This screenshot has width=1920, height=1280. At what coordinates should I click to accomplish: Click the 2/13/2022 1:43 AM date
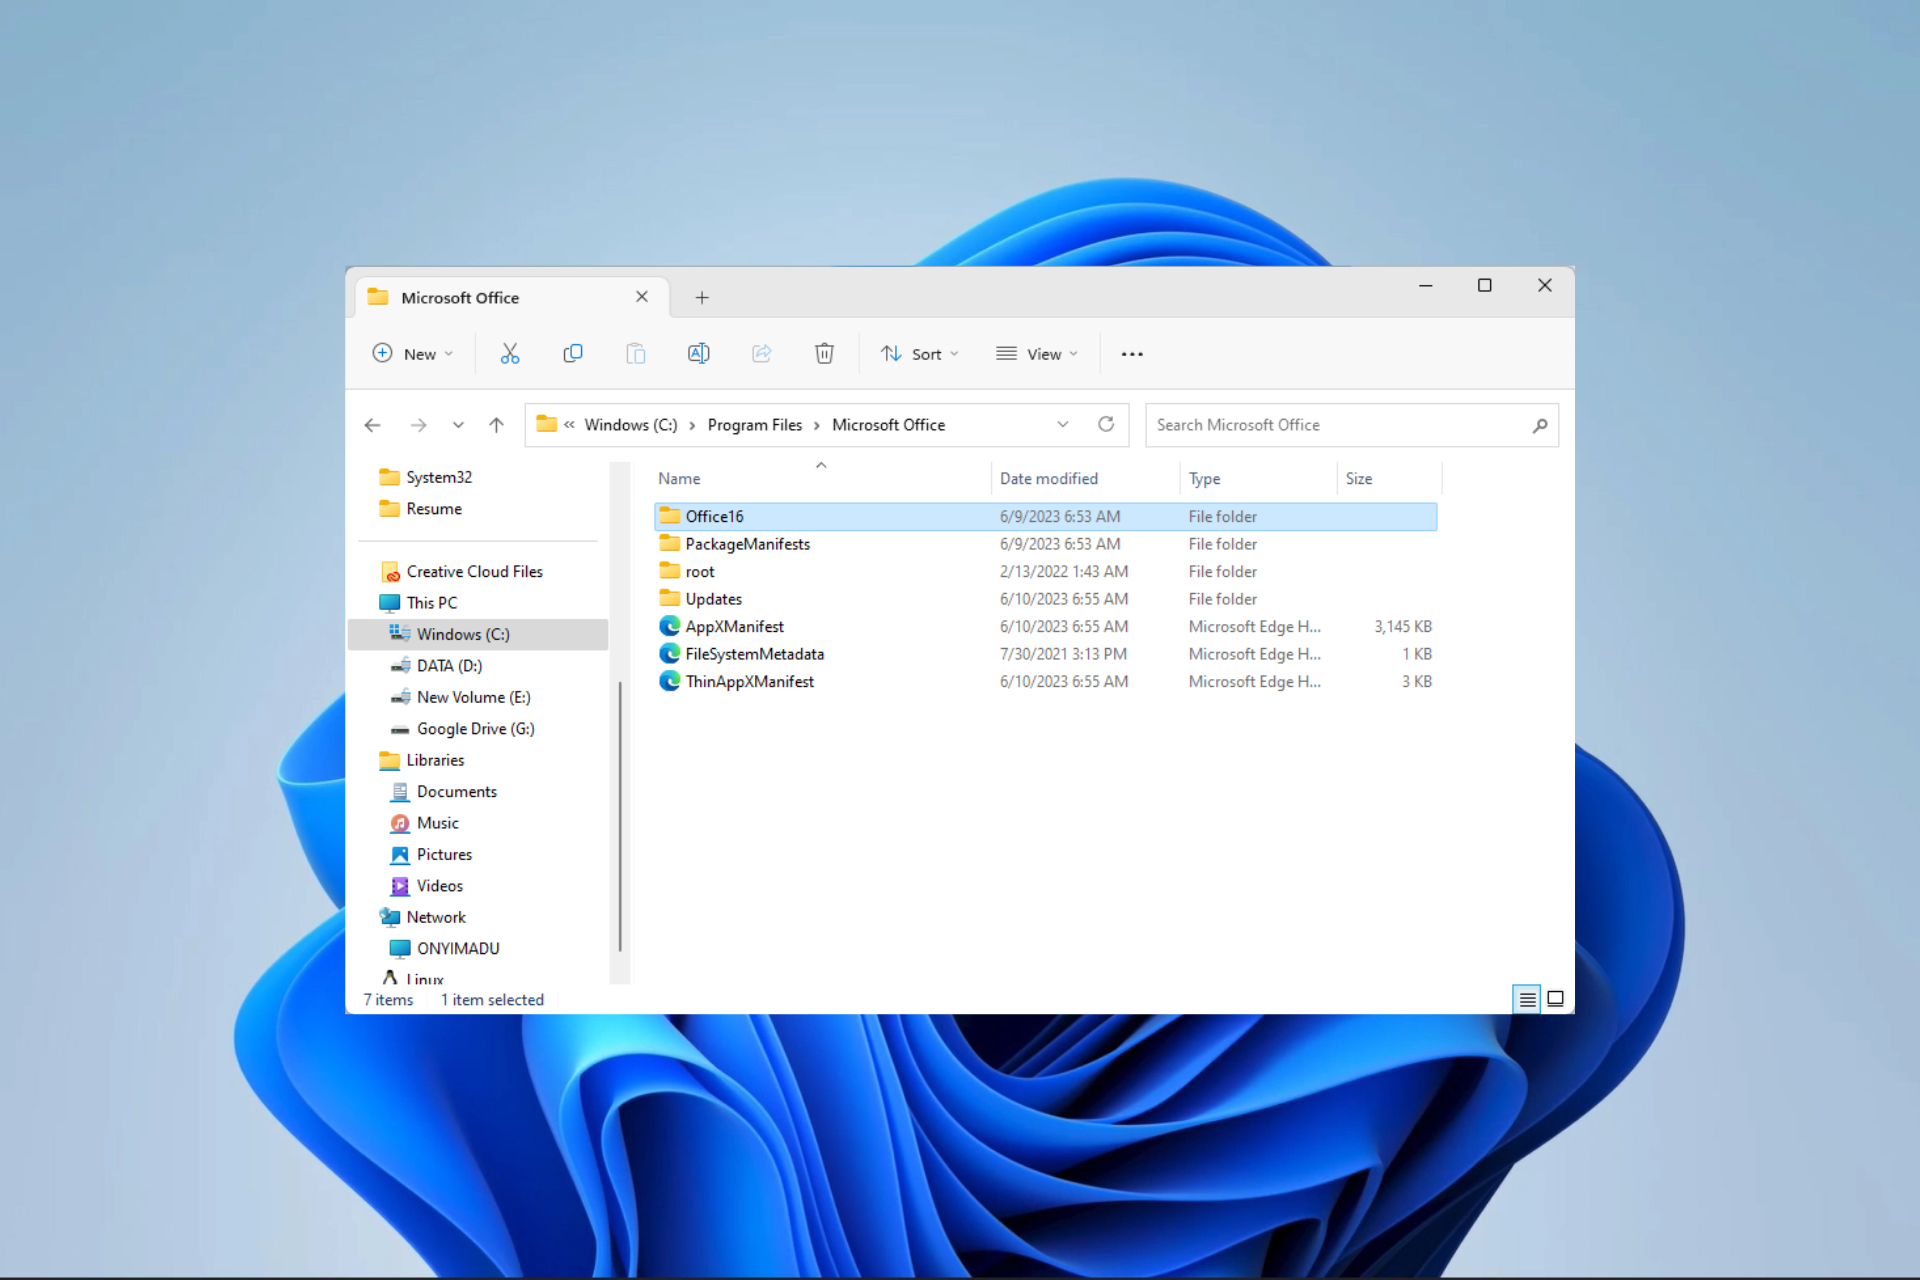pyautogui.click(x=1064, y=572)
